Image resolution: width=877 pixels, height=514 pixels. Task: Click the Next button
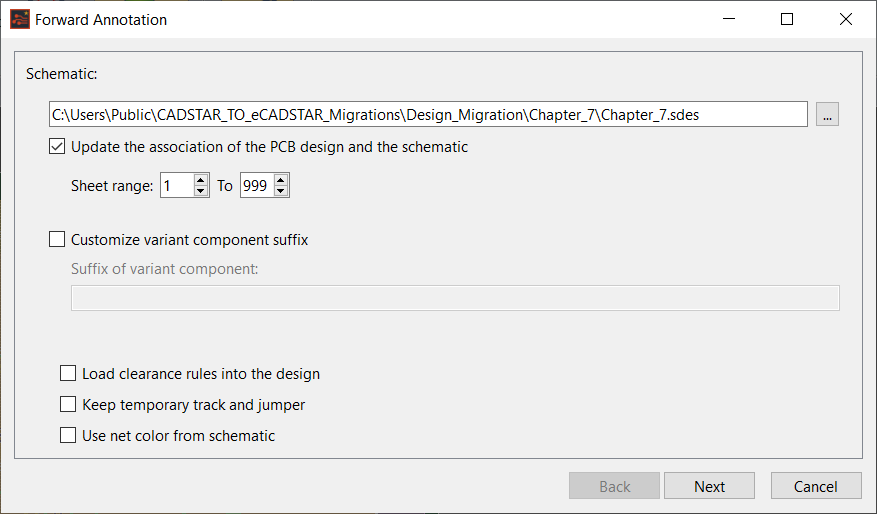pyautogui.click(x=709, y=486)
